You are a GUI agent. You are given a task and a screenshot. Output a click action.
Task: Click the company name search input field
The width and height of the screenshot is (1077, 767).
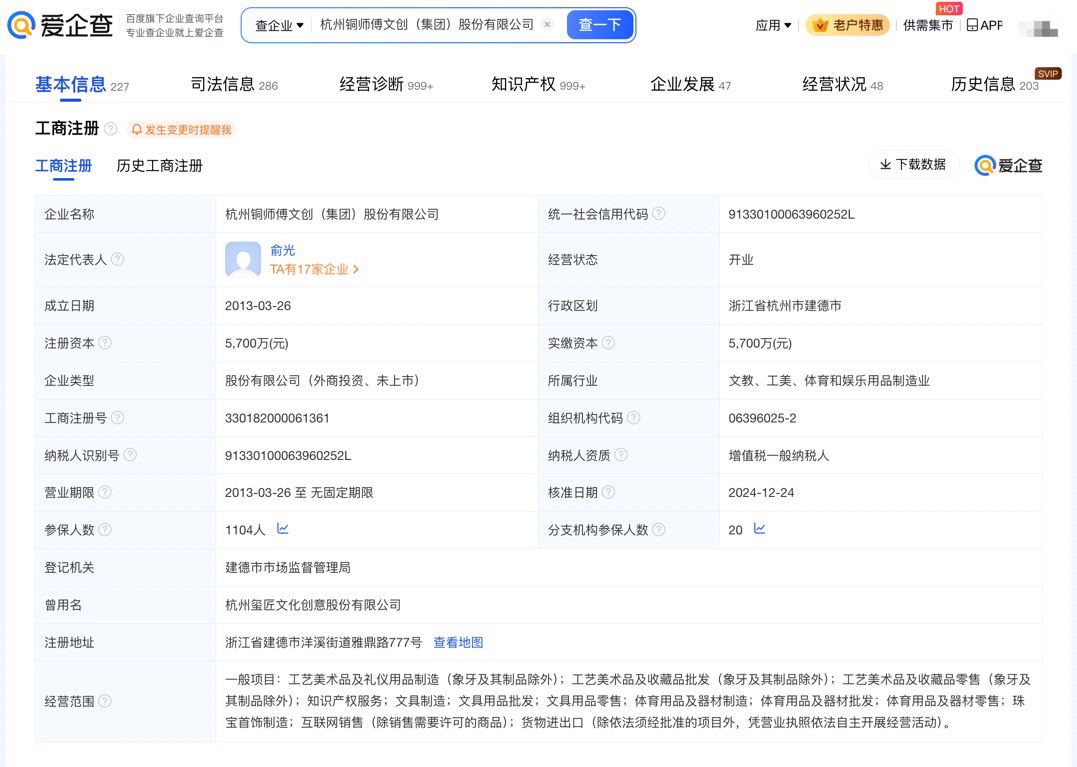[427, 25]
